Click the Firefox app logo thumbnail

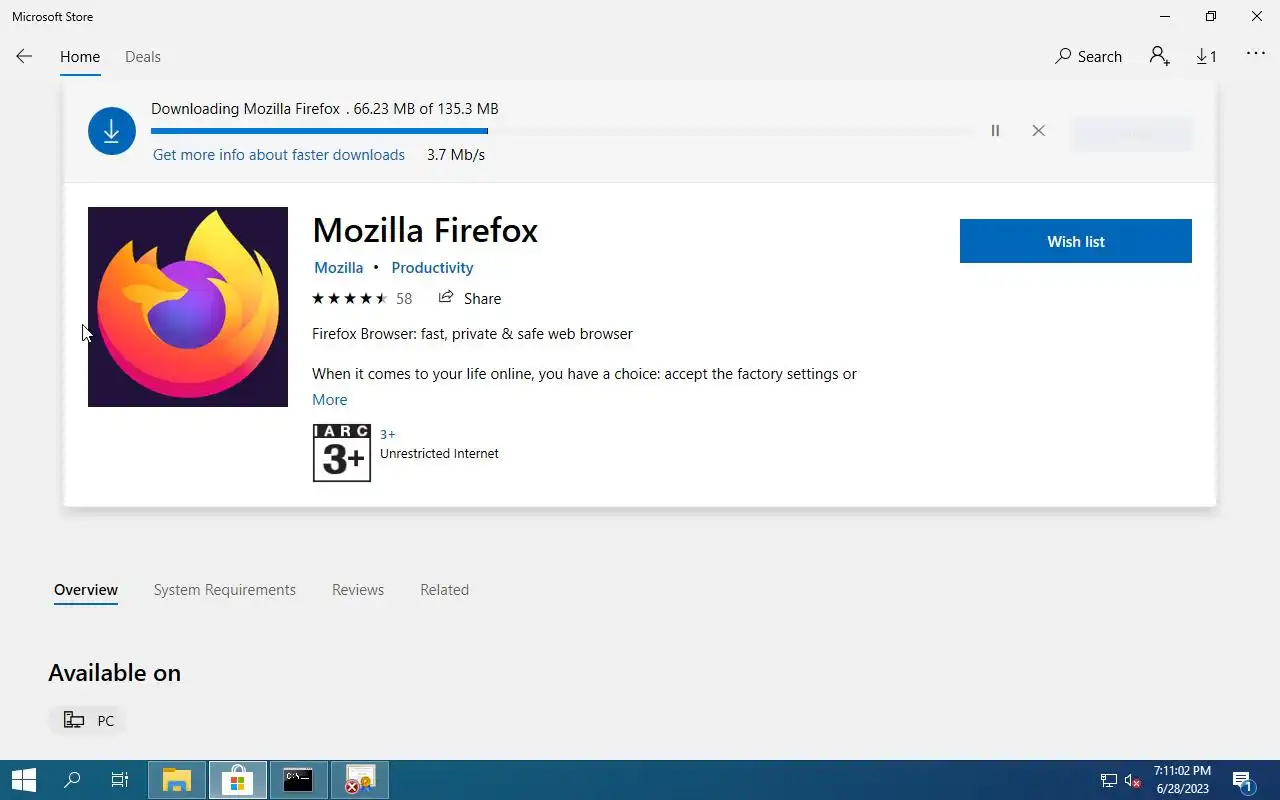[x=188, y=307]
